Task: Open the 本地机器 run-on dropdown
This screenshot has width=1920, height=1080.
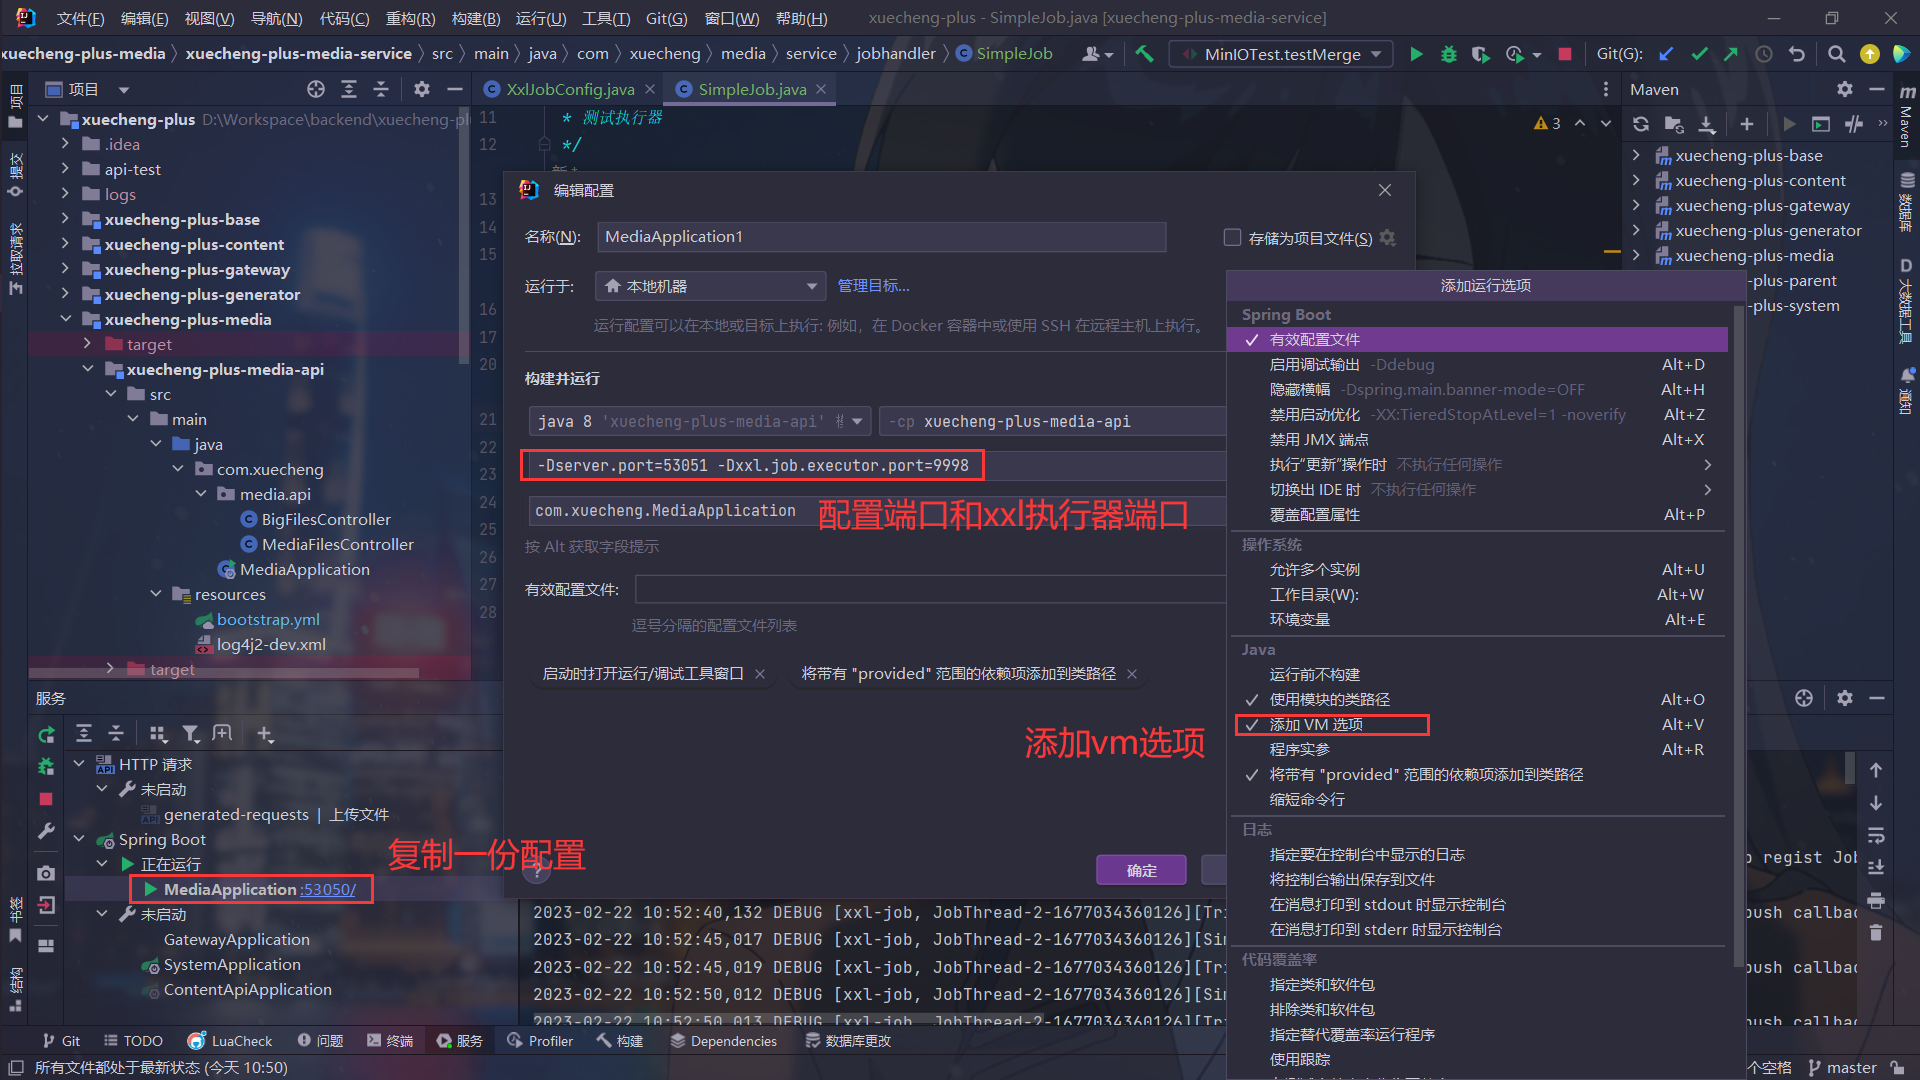Action: coord(710,286)
